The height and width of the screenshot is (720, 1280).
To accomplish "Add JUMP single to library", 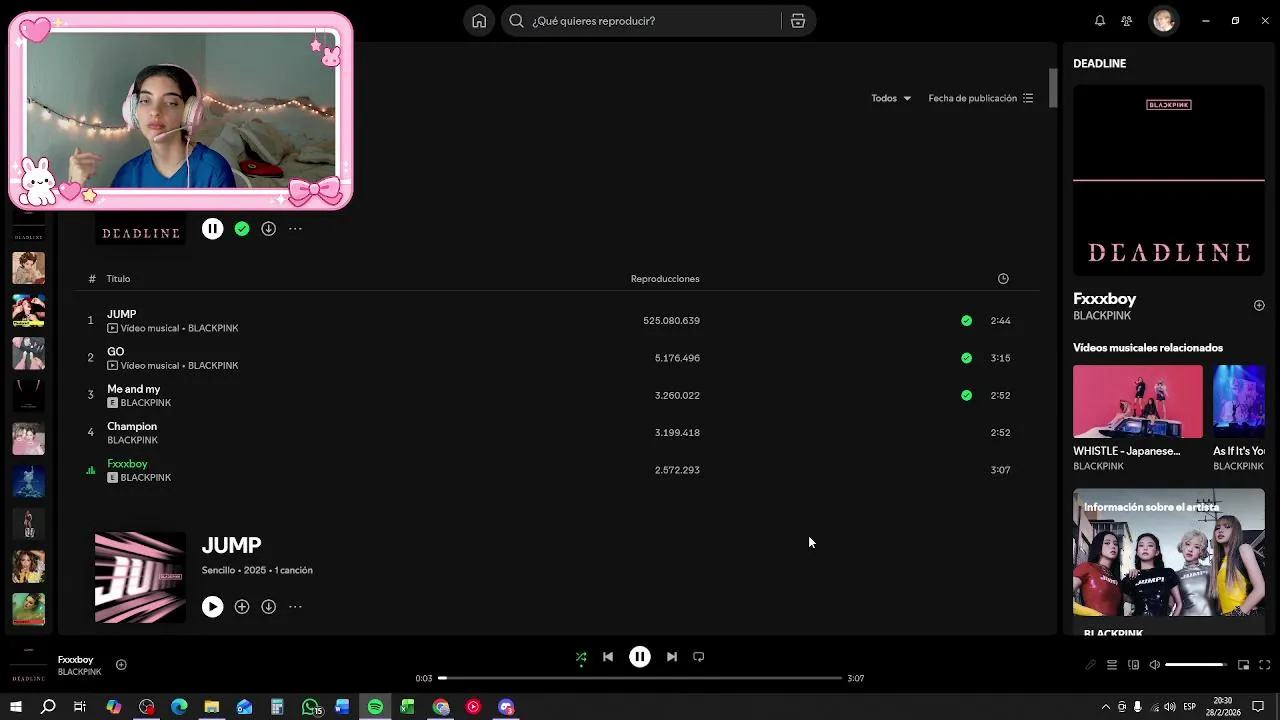I will click(x=242, y=607).
